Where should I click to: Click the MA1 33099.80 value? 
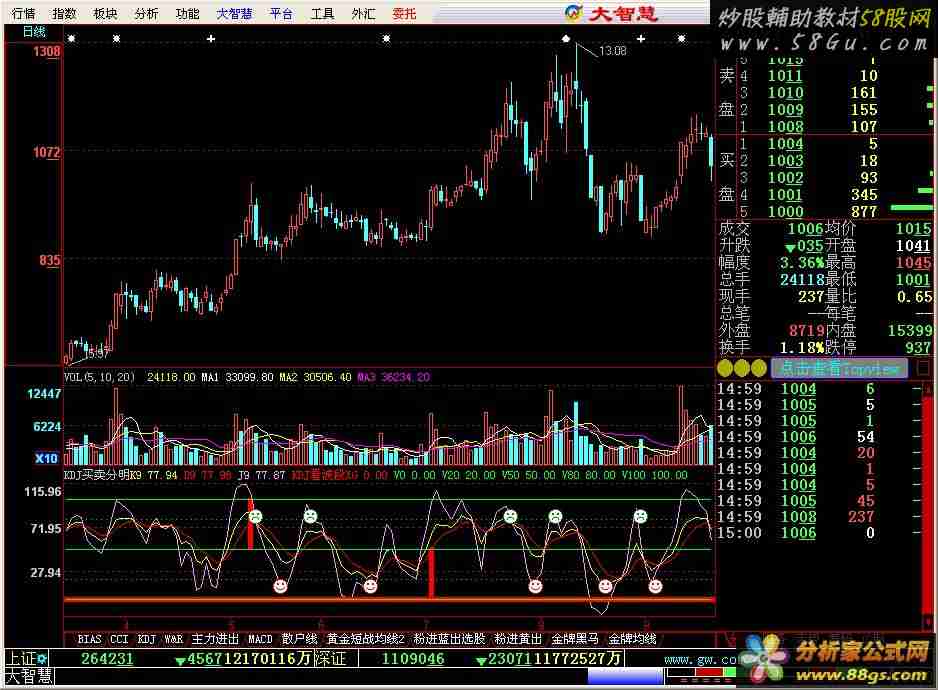(x=237, y=377)
